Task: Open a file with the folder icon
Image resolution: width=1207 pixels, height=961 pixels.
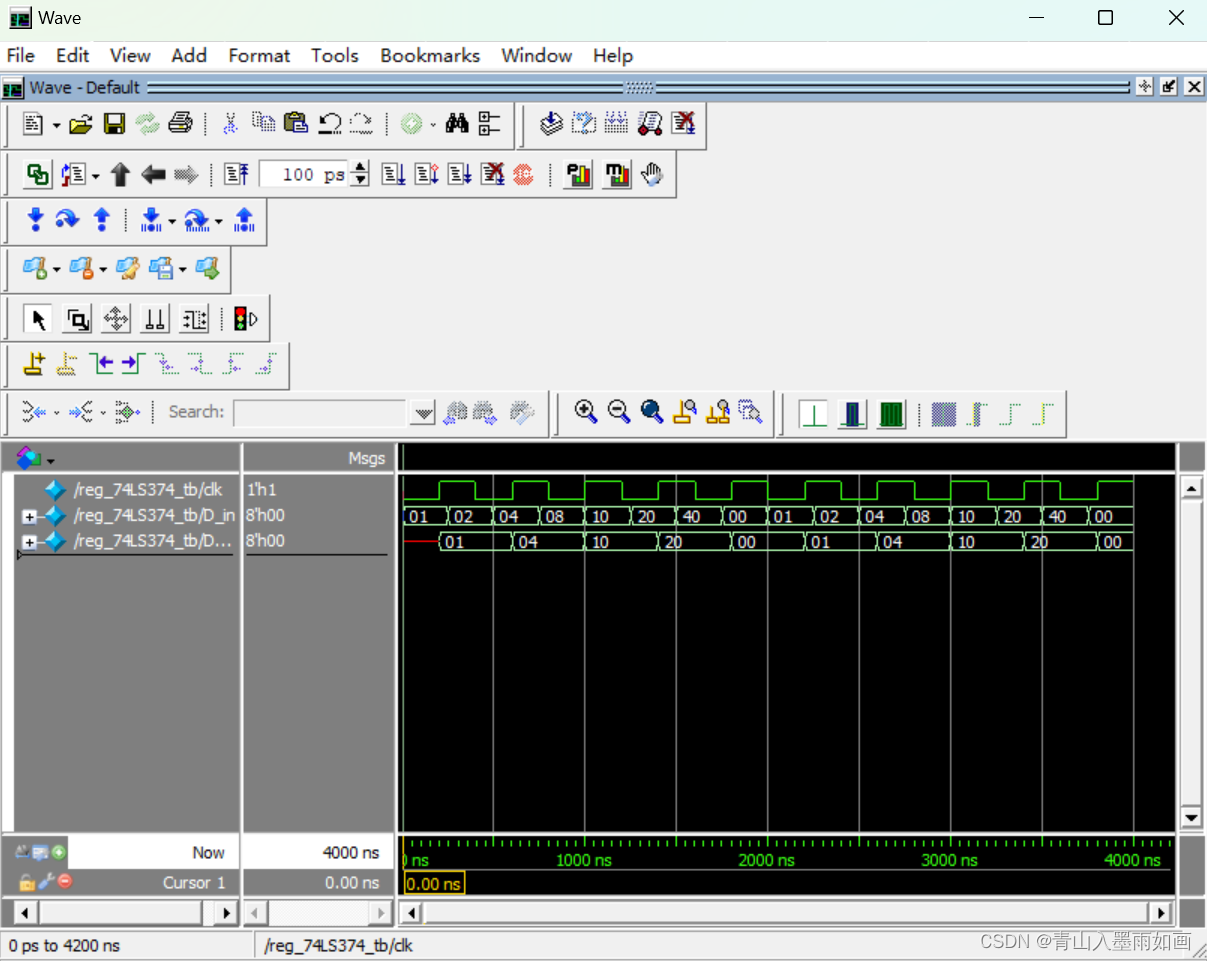Action: coord(81,124)
